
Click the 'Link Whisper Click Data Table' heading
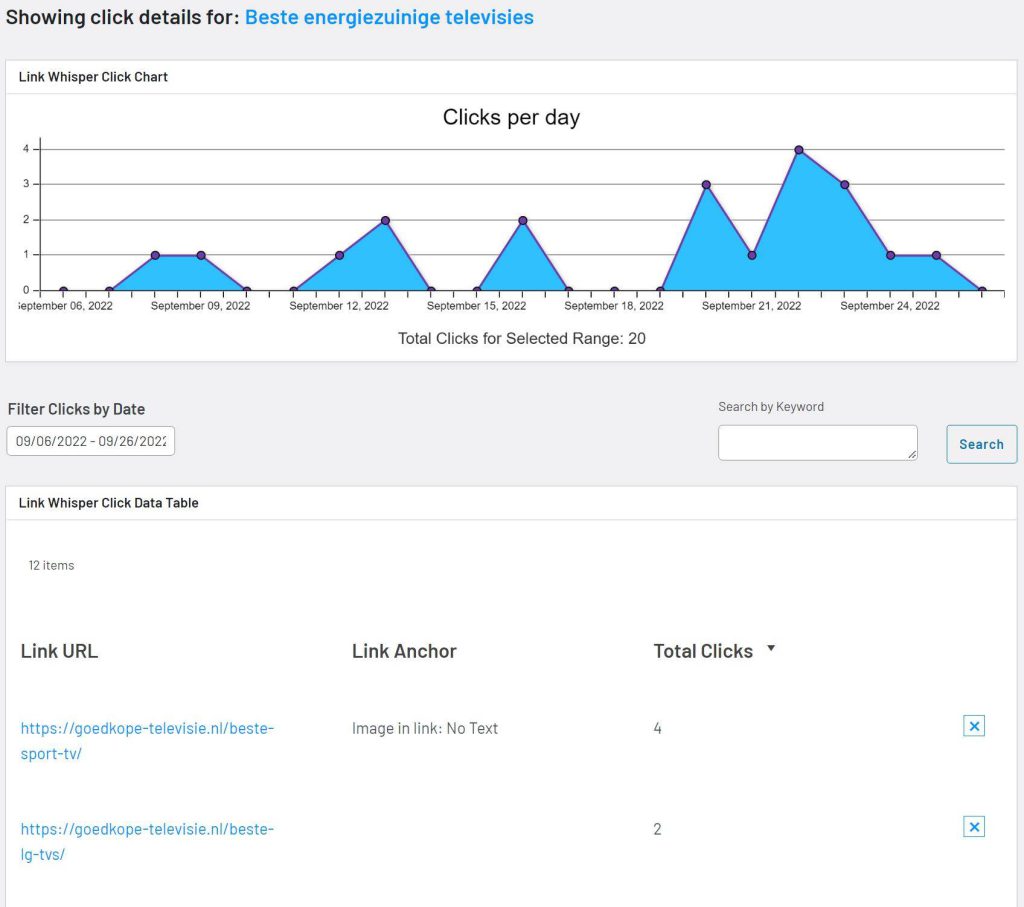pyautogui.click(x=108, y=503)
